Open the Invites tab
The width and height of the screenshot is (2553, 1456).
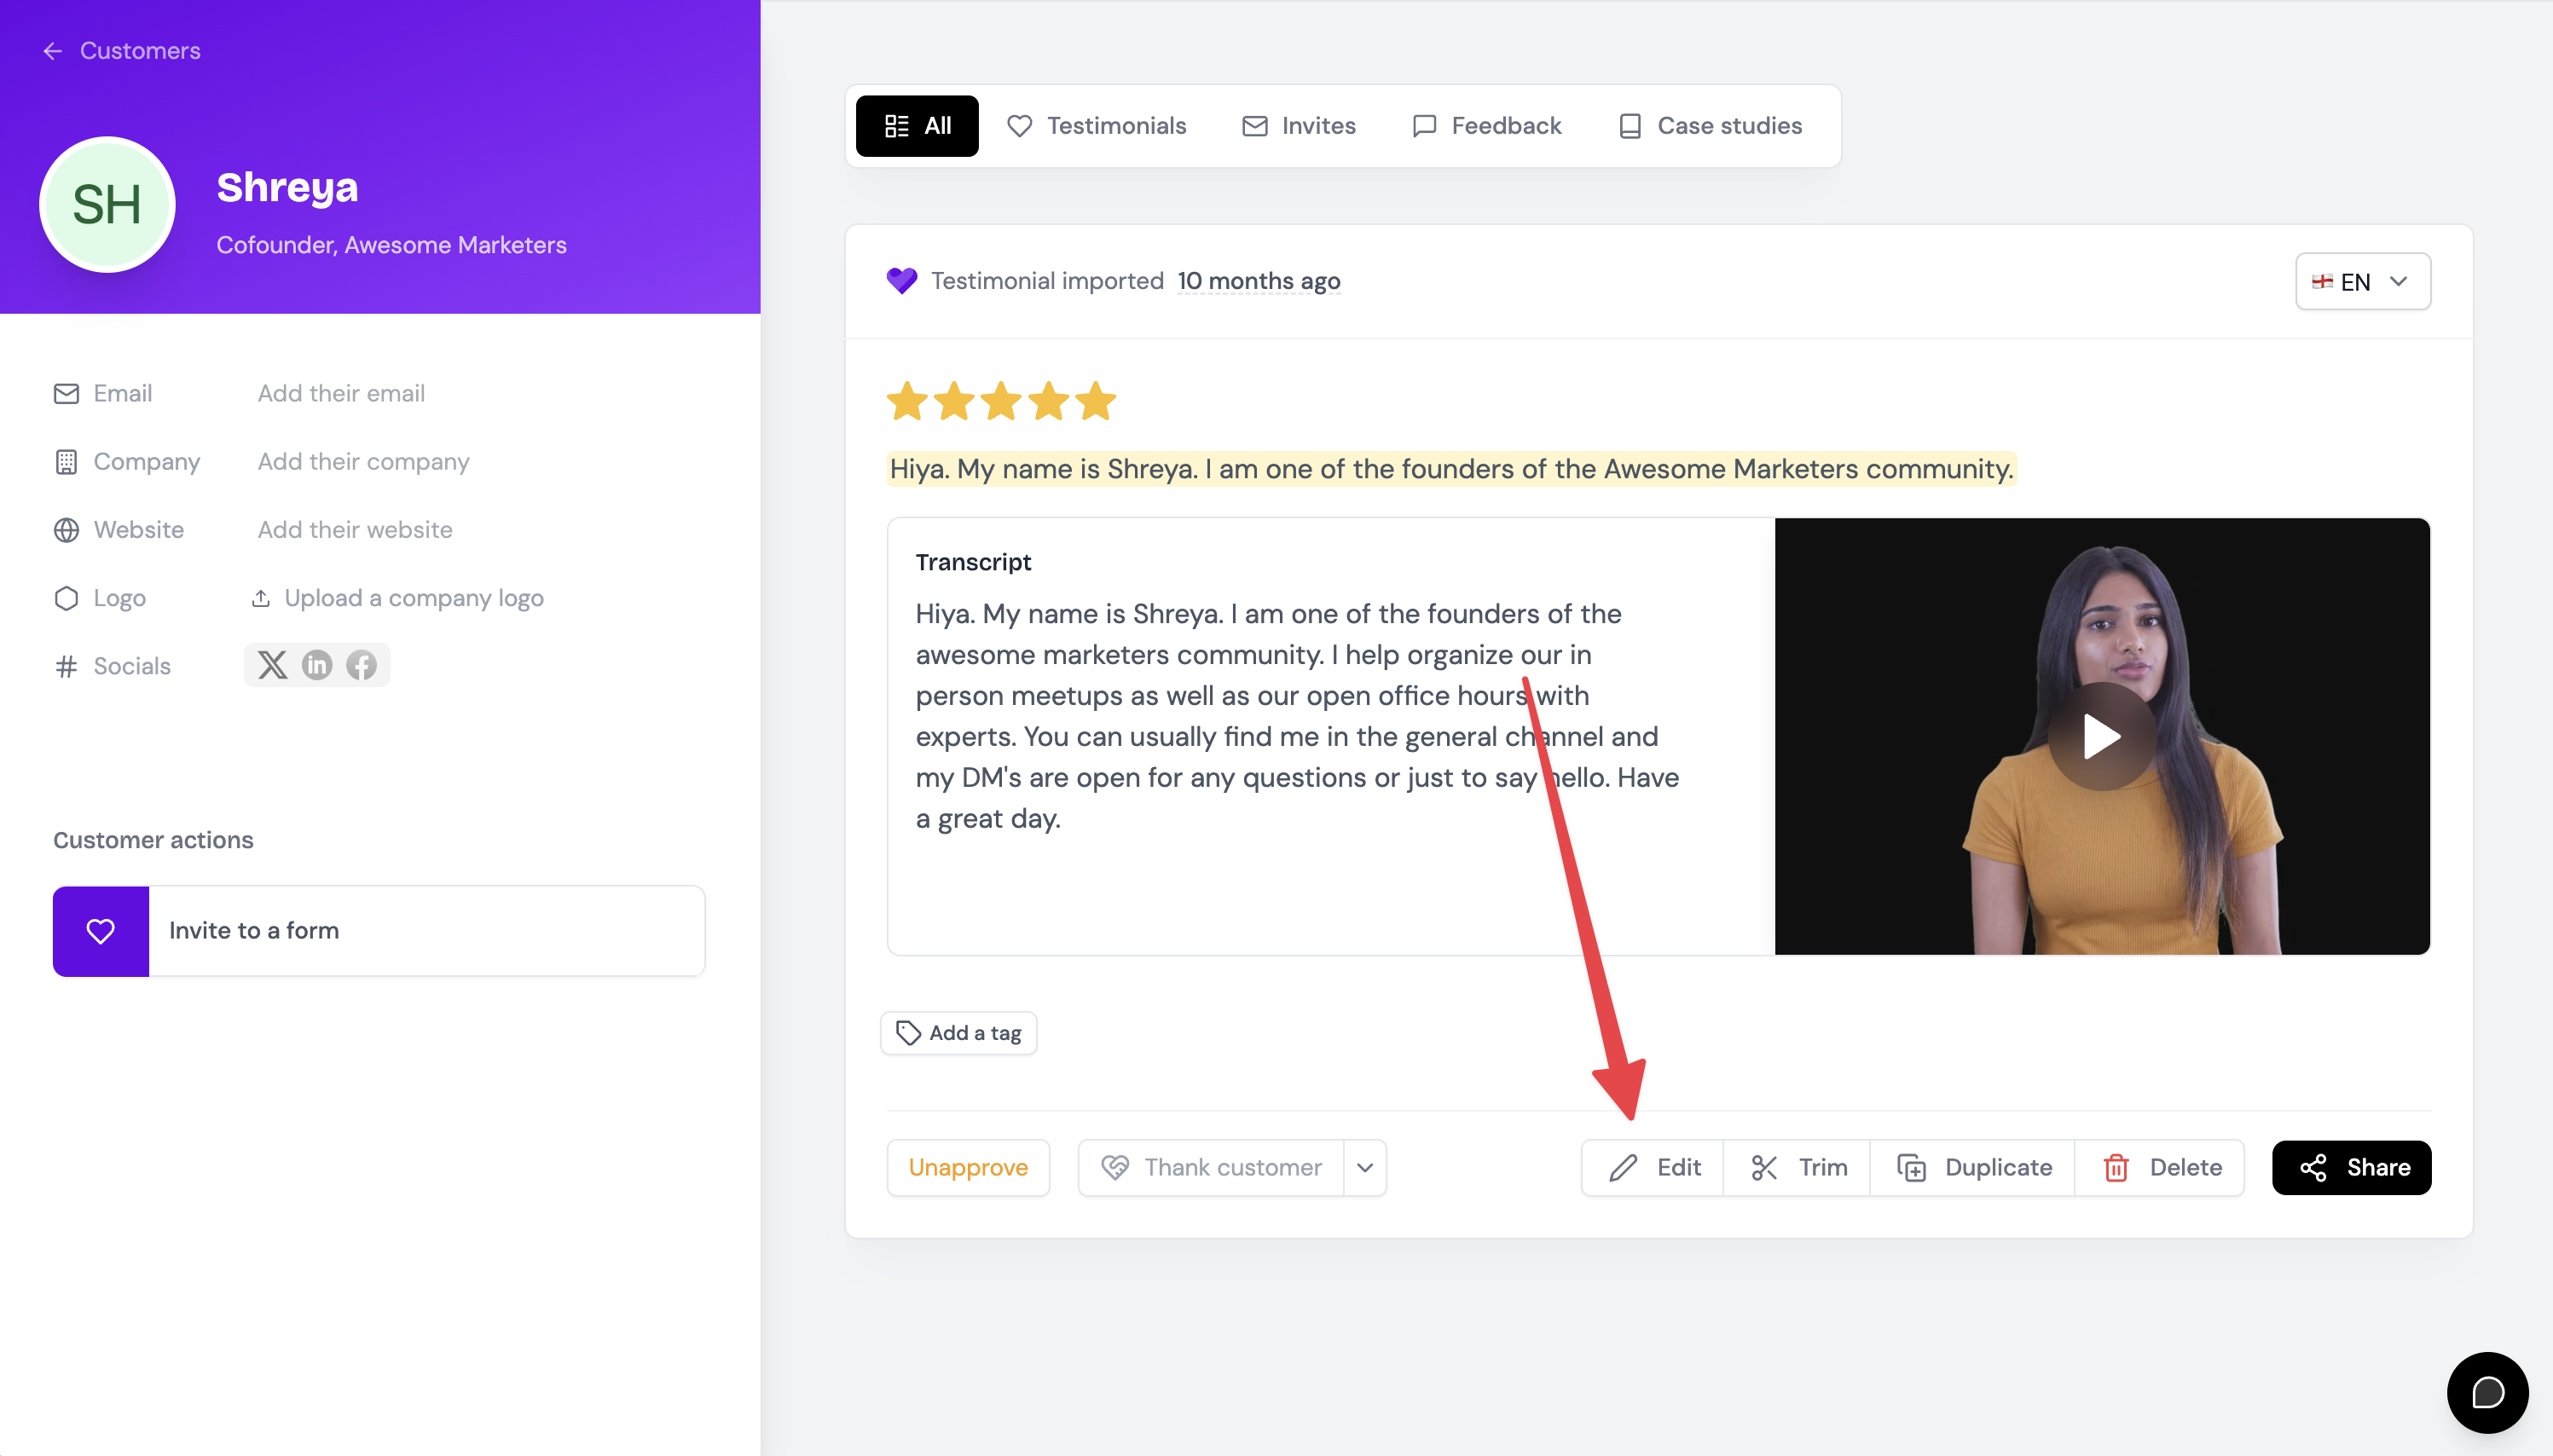pyautogui.click(x=1298, y=126)
